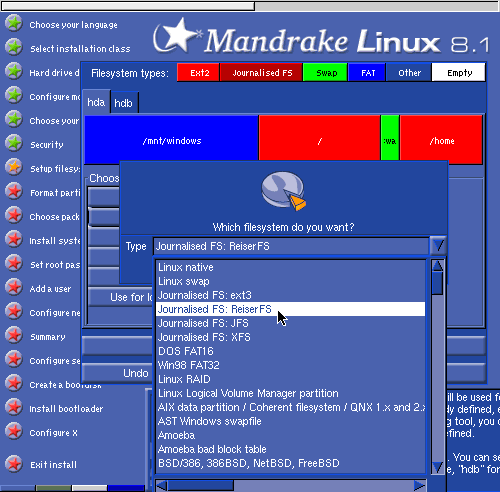Click the vertical scrollbar thumb of filesystem list

[x=437, y=283]
